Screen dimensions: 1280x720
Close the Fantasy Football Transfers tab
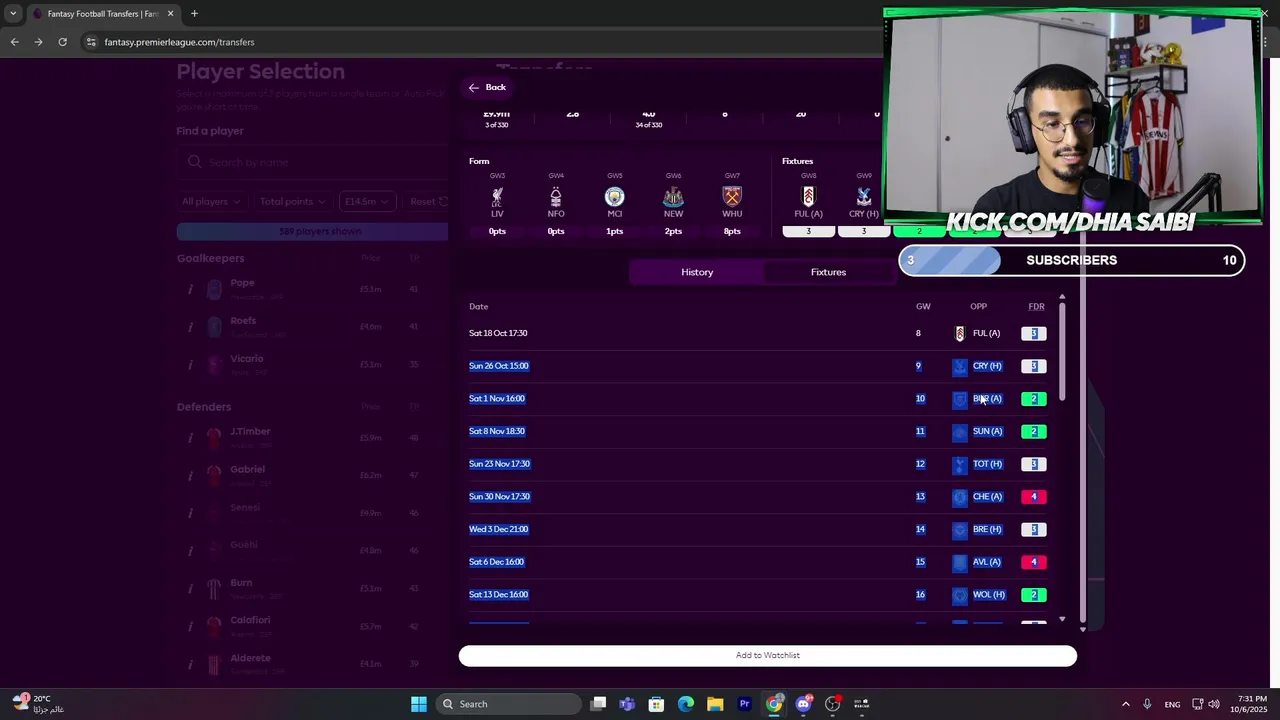coord(170,14)
